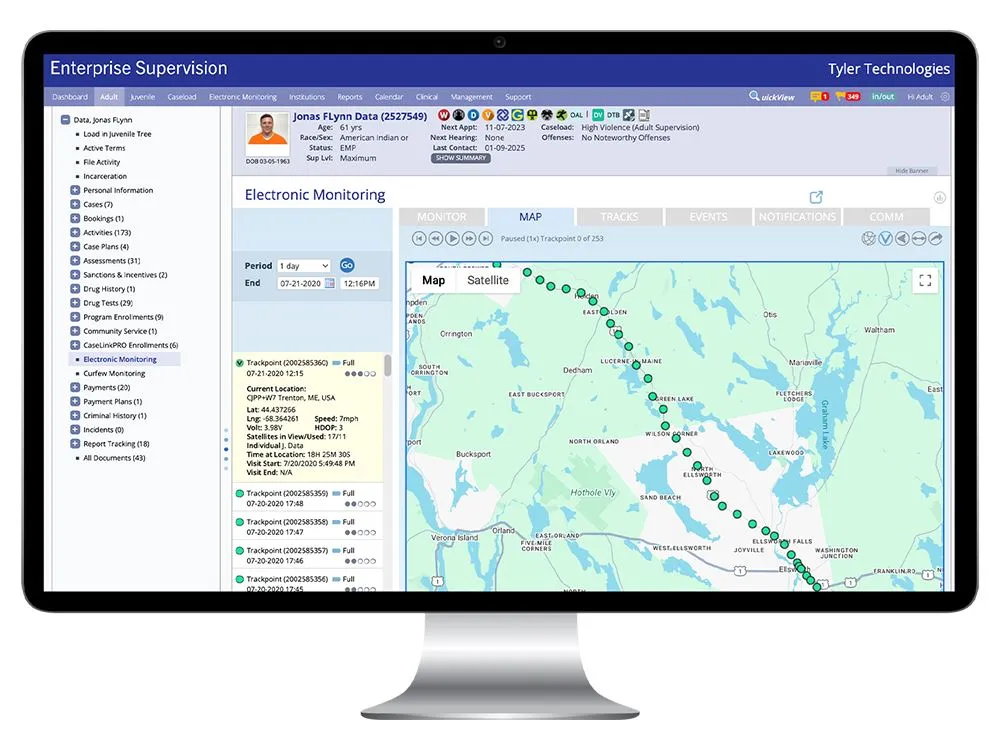Open the map in a new window

(x=816, y=197)
